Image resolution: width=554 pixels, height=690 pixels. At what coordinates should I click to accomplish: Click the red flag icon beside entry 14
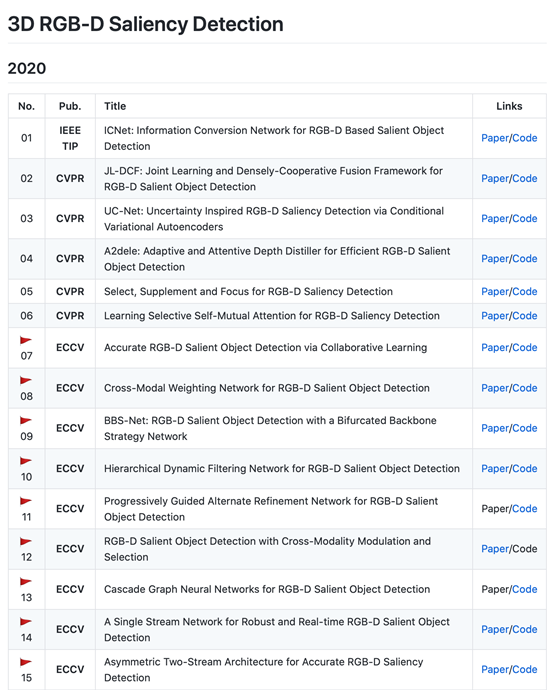point(26,622)
